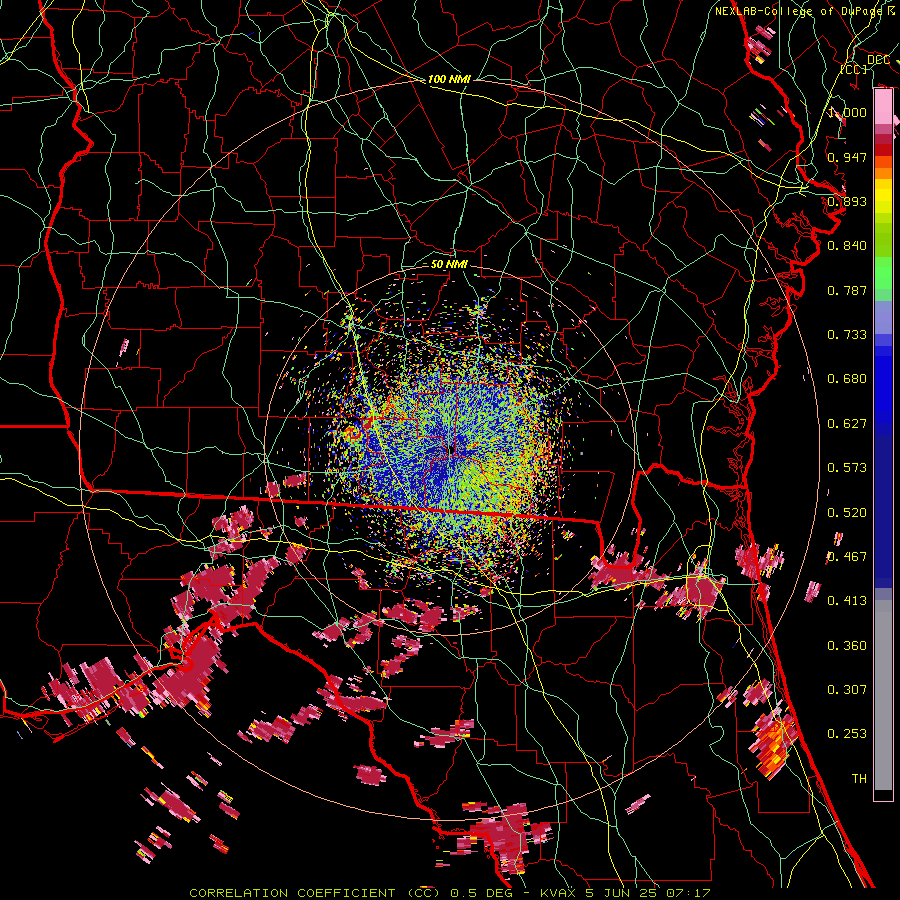Click the 0.733 legend value
The width and height of the screenshot is (900, 900).
[x=847, y=335]
